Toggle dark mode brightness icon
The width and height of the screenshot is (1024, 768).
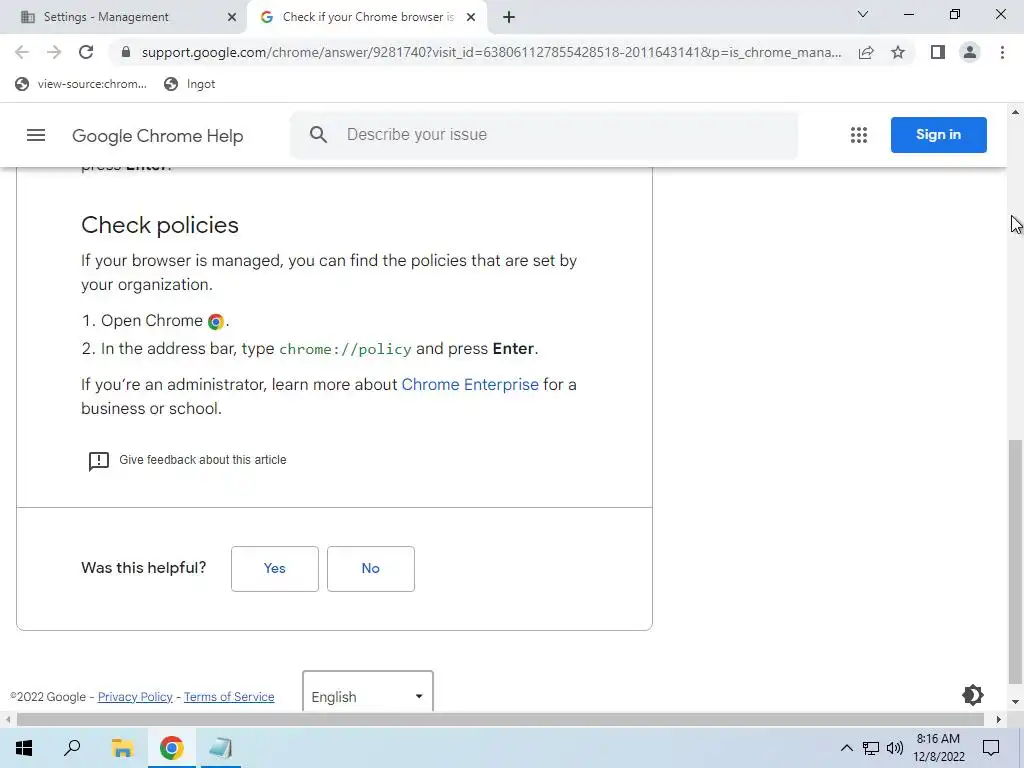pyautogui.click(x=972, y=695)
